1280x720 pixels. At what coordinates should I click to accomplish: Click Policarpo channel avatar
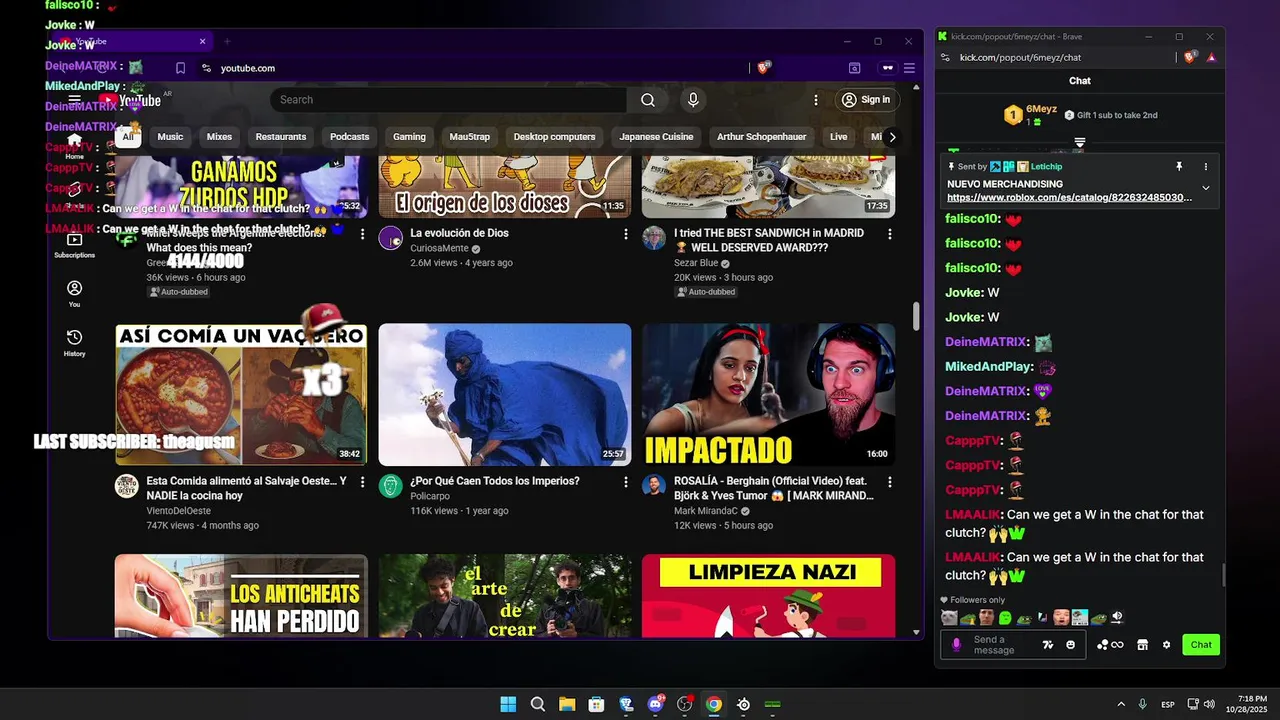[390, 486]
